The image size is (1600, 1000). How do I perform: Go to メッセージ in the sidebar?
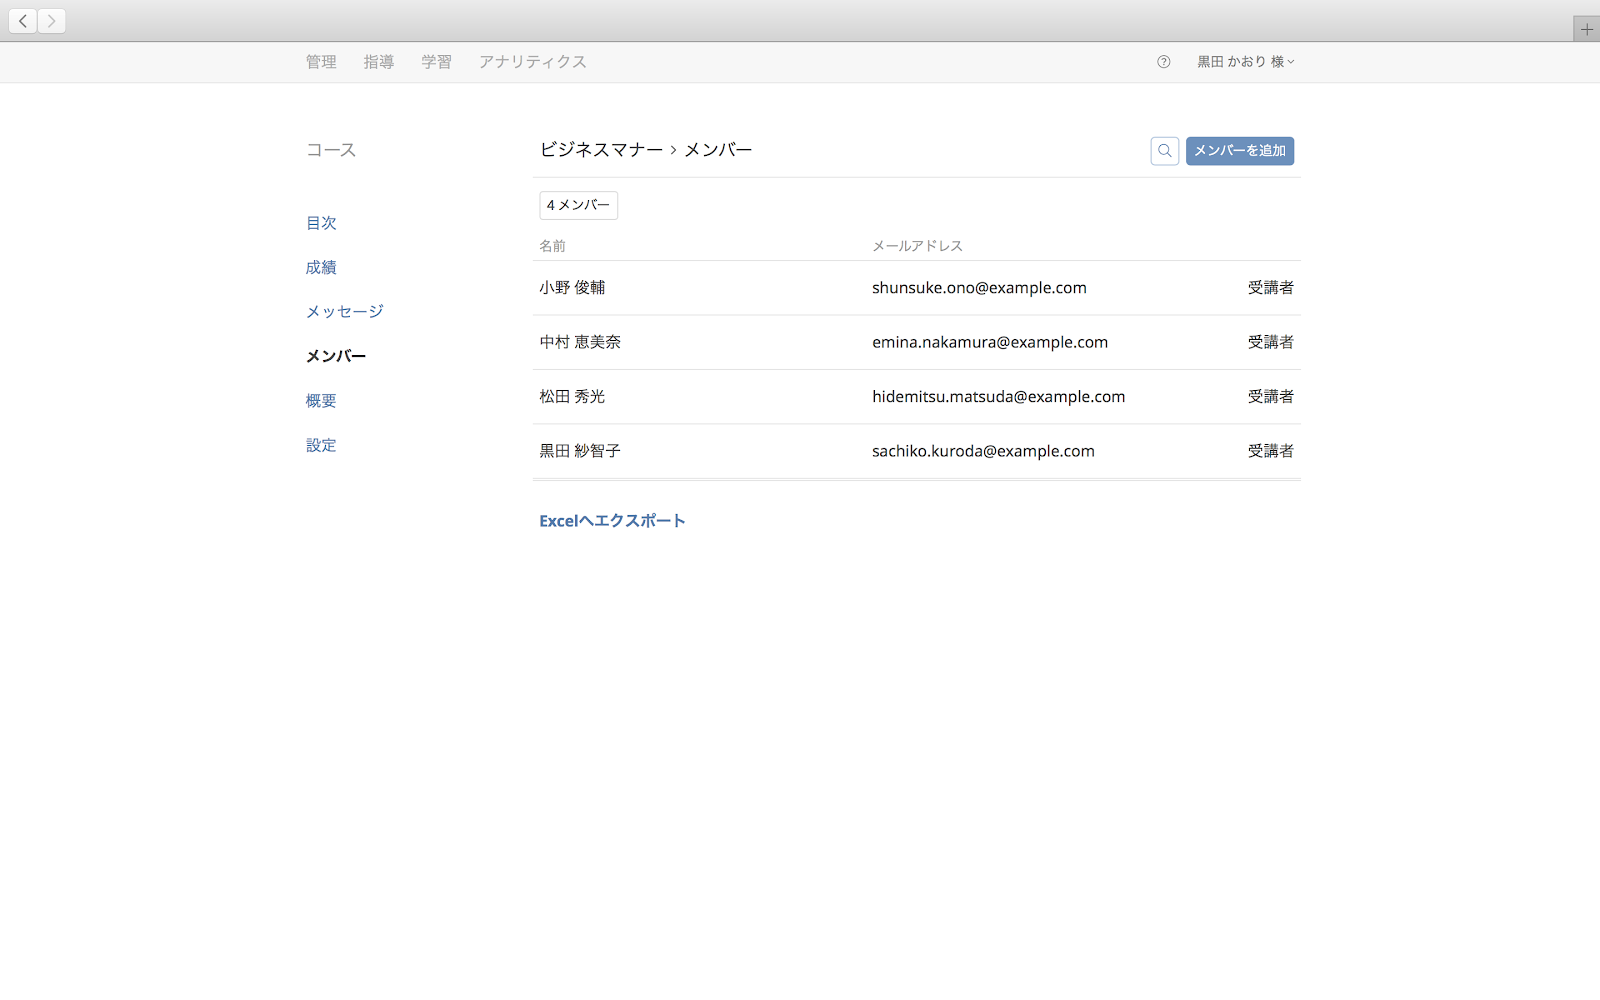tap(344, 312)
